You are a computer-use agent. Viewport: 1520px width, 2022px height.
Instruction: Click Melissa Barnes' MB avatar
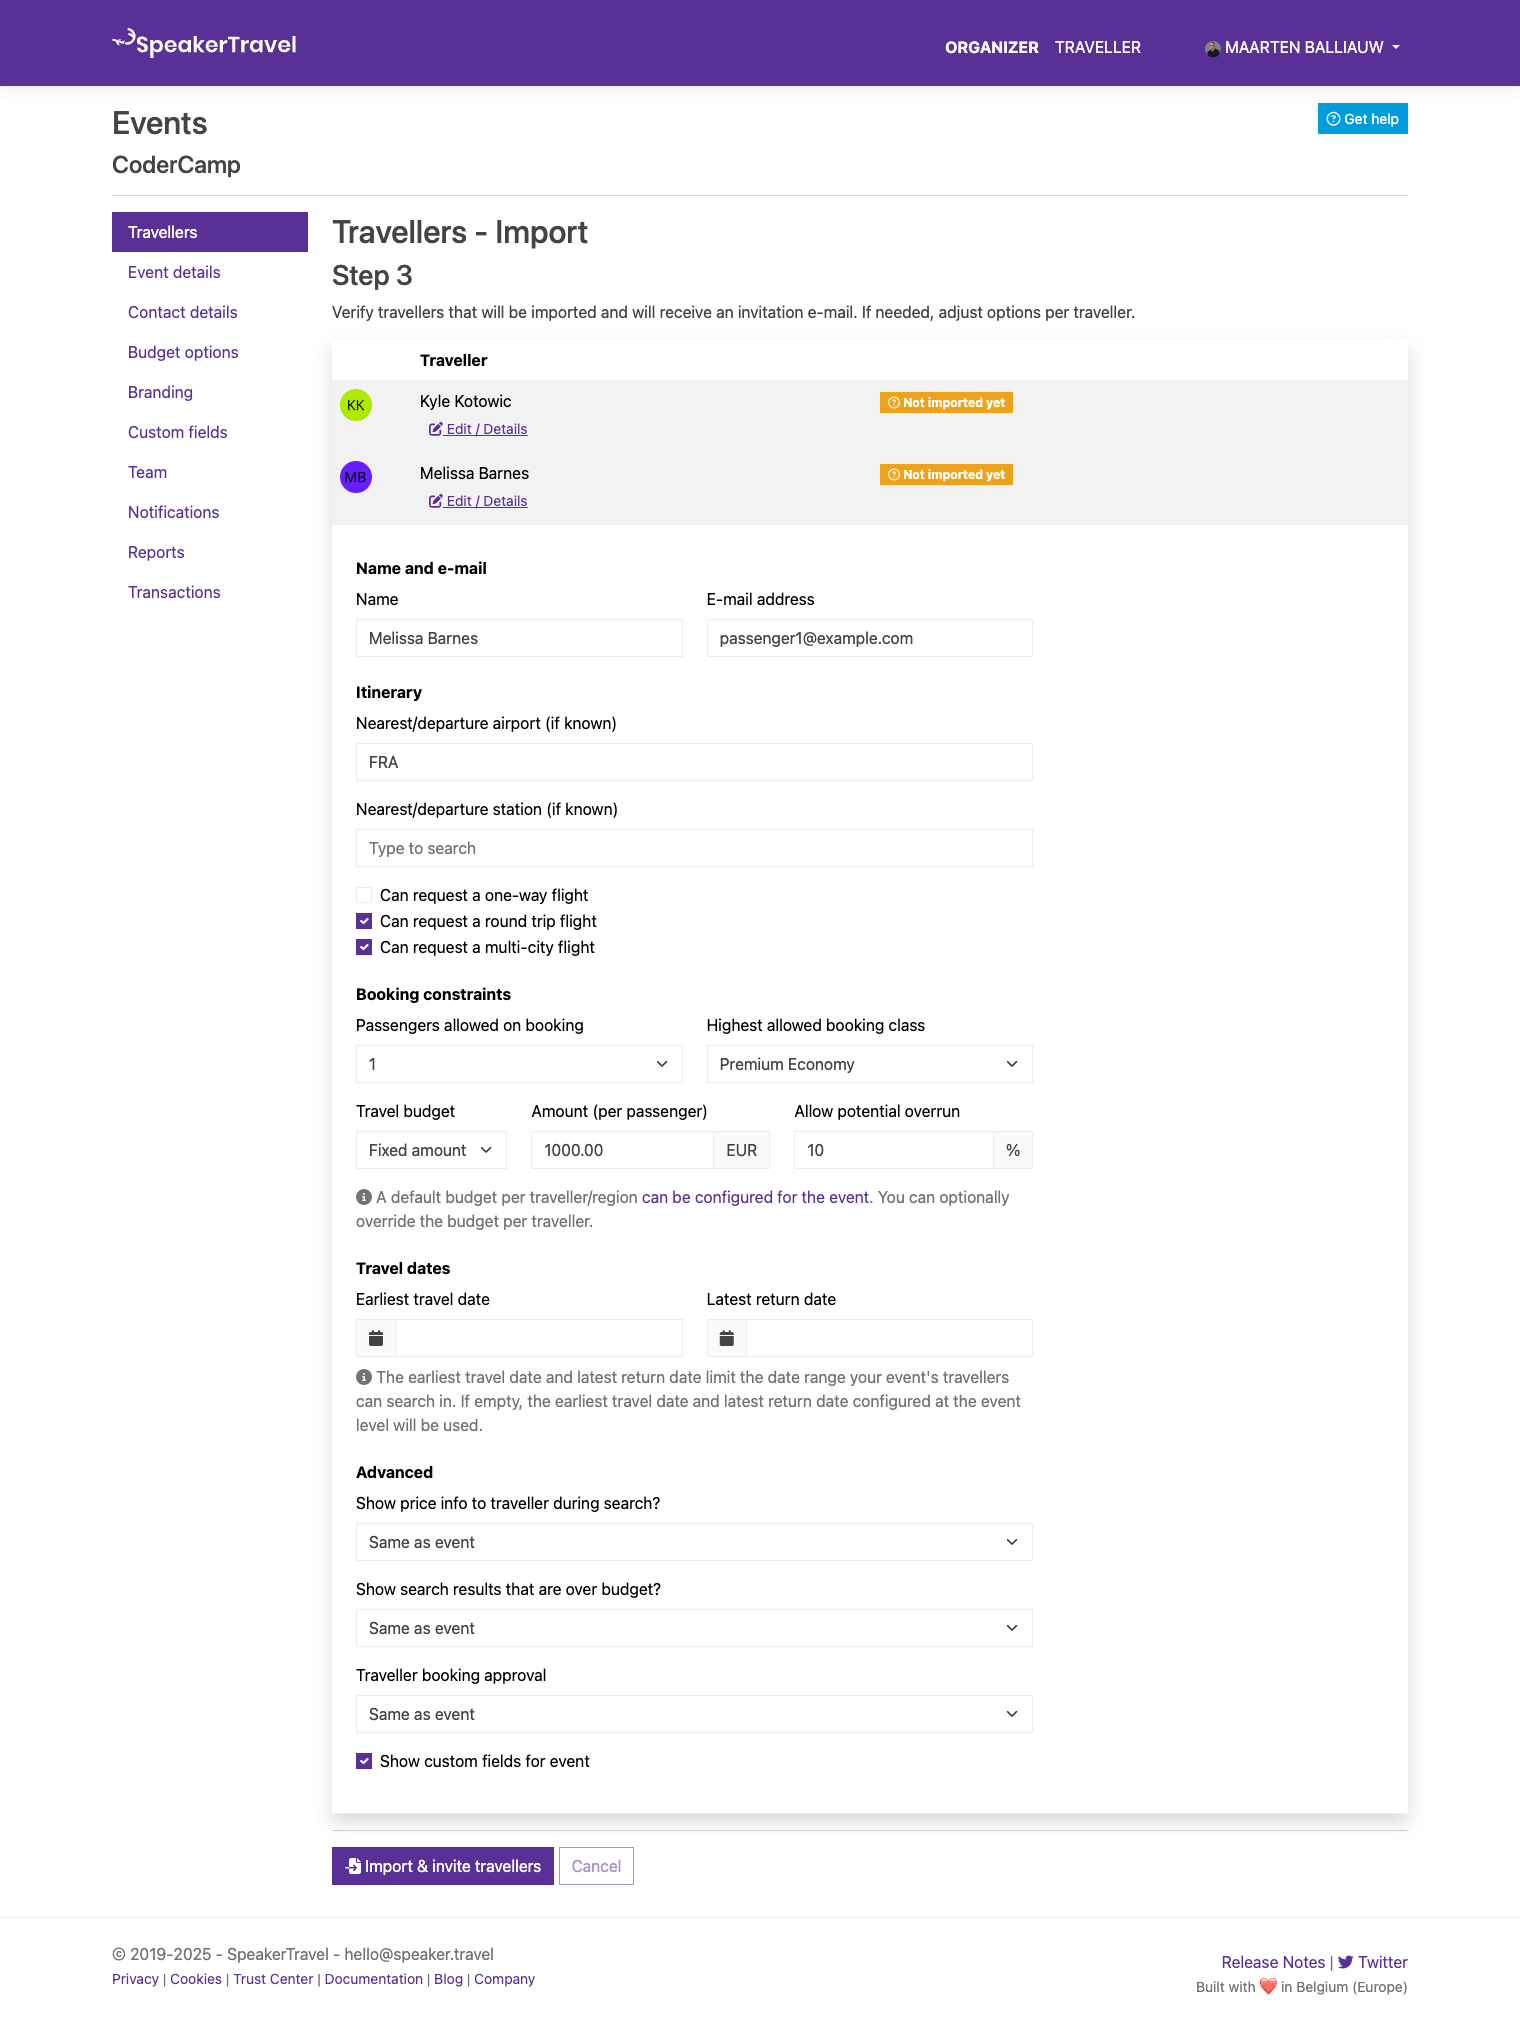tap(356, 477)
